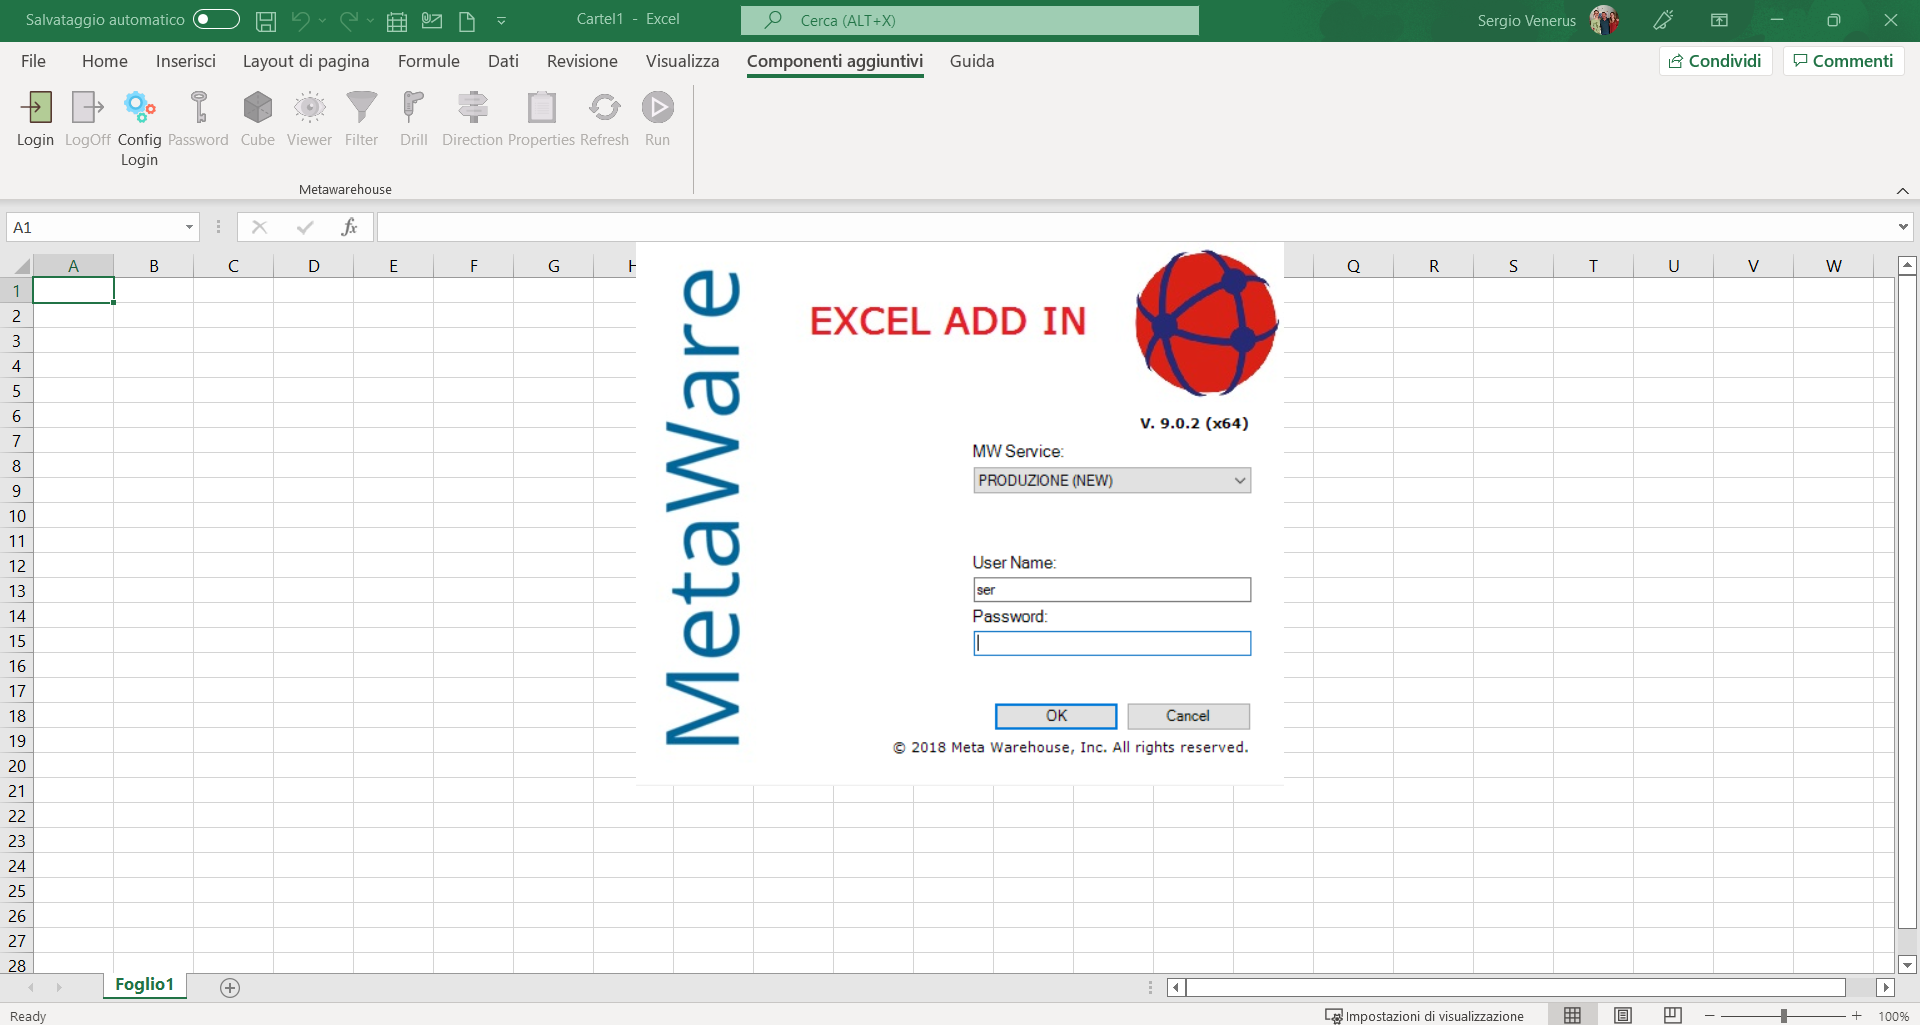Click OK in the login dialog

1056,716
